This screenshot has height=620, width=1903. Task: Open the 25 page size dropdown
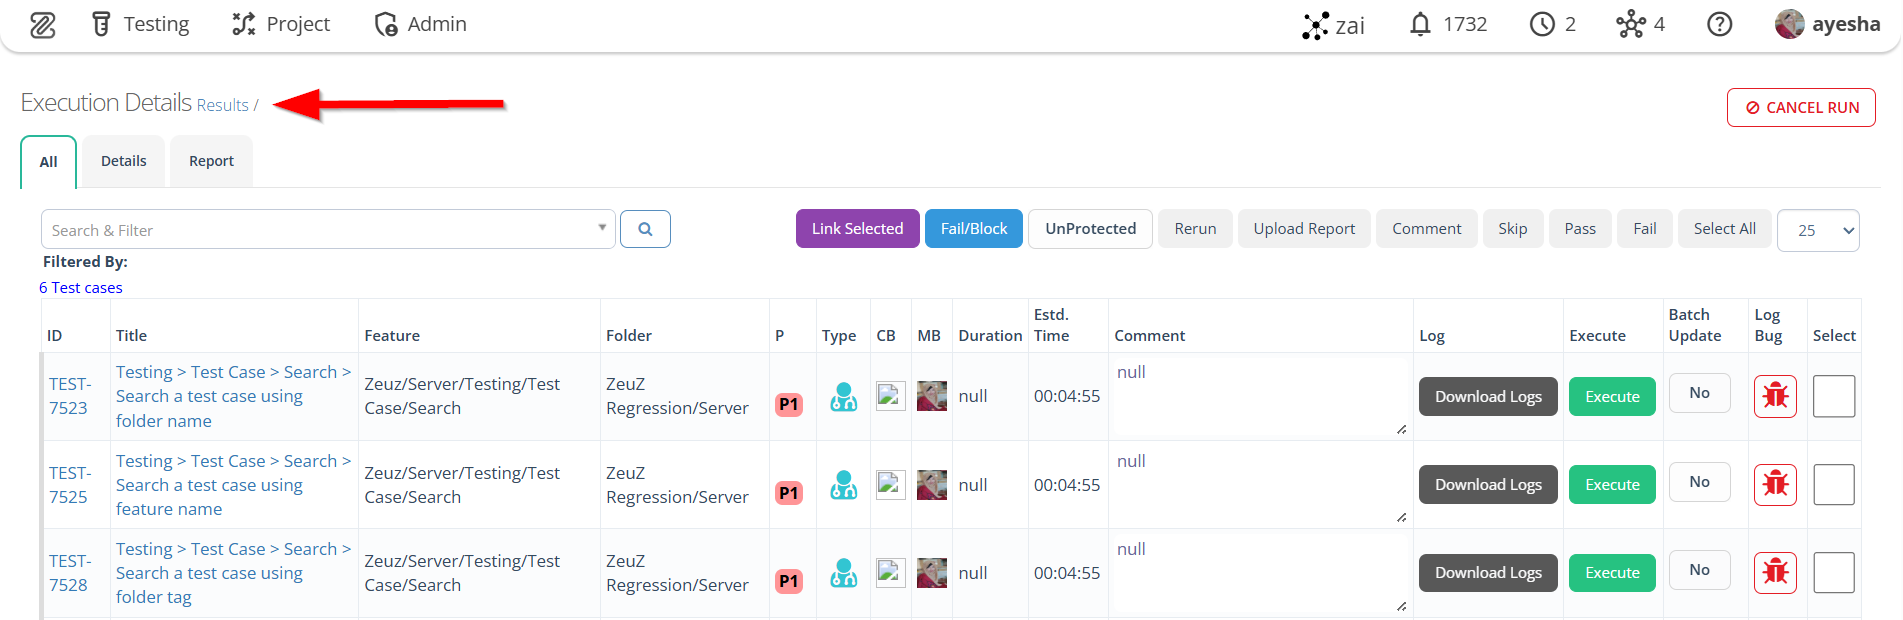(x=1818, y=230)
